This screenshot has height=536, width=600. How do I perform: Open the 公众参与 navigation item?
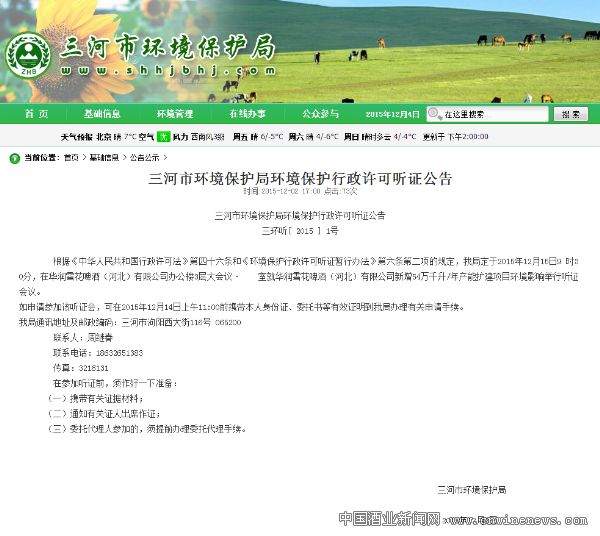click(319, 114)
